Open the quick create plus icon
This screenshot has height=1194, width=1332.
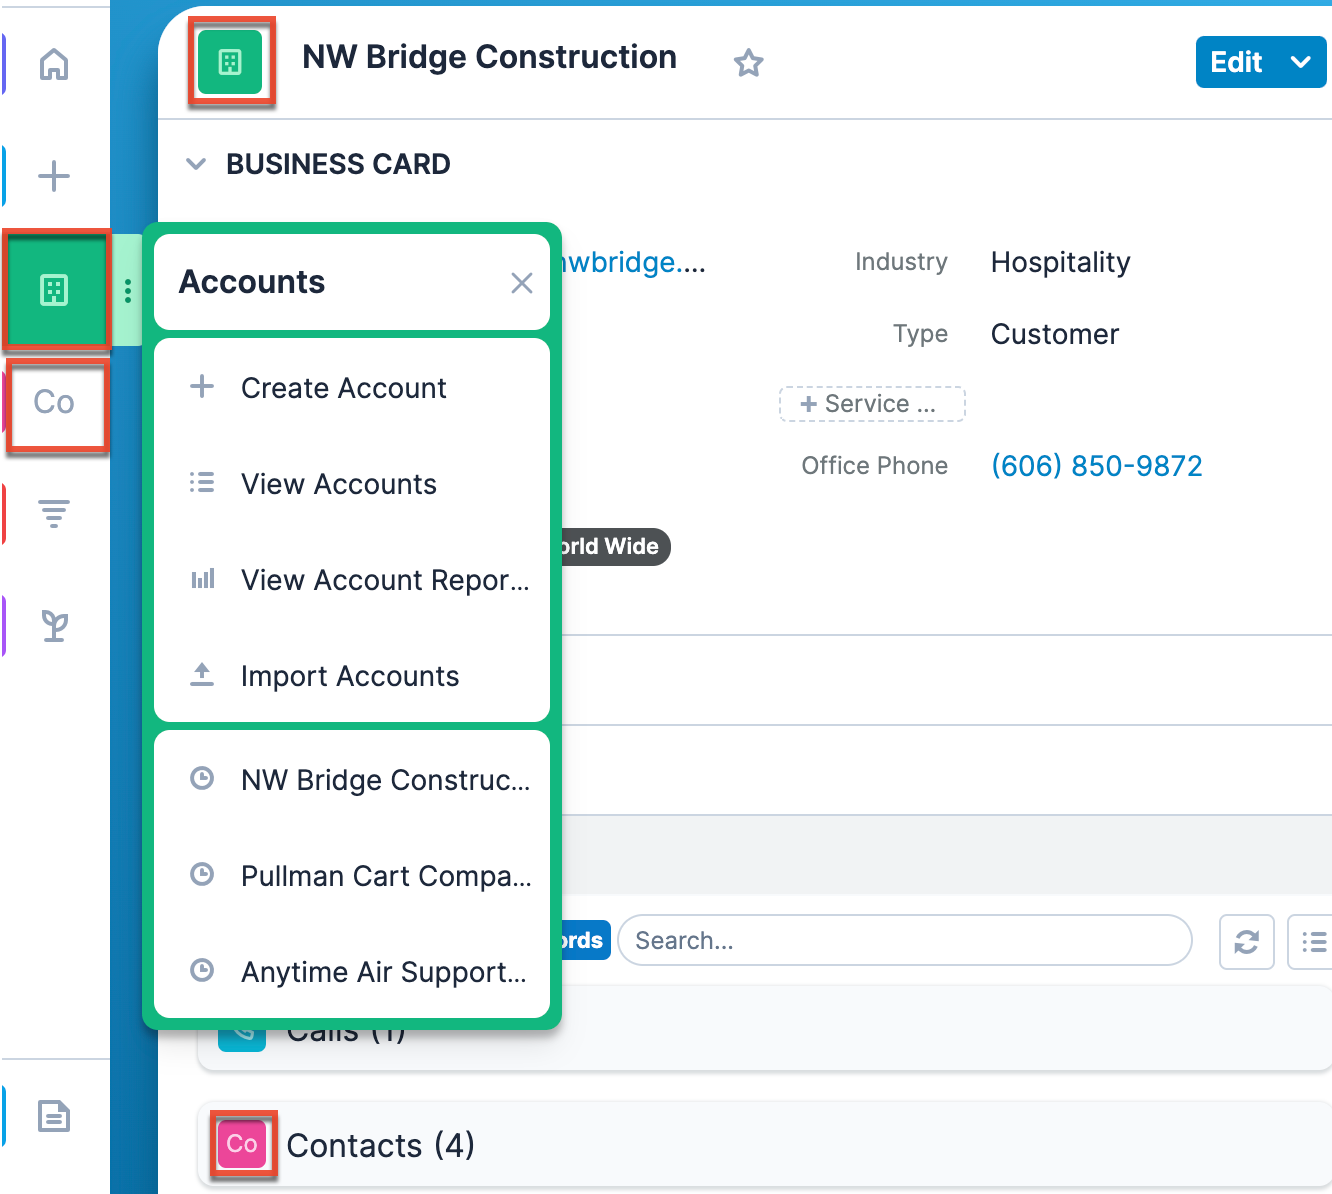tap(54, 176)
